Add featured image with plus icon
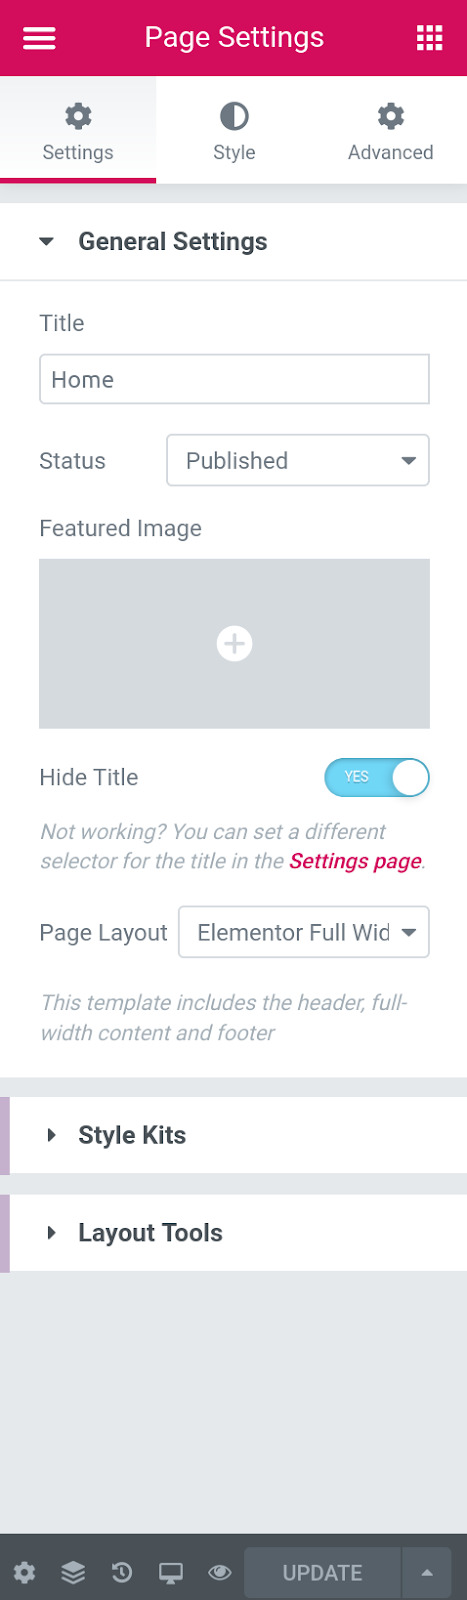Viewport: 467px width, 1600px height. [x=234, y=643]
